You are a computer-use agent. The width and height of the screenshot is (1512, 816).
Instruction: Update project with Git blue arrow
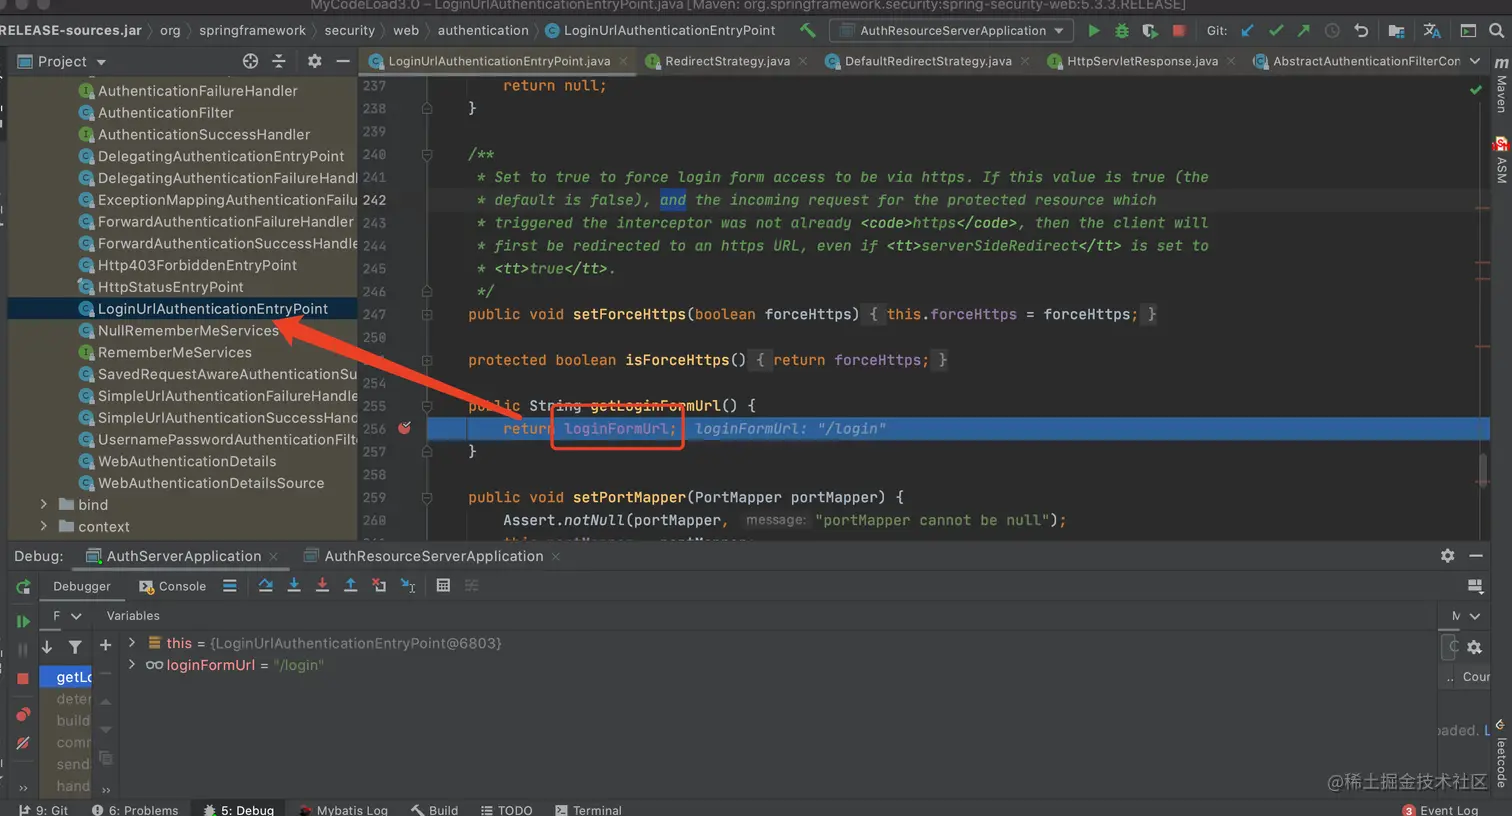tap(1247, 31)
